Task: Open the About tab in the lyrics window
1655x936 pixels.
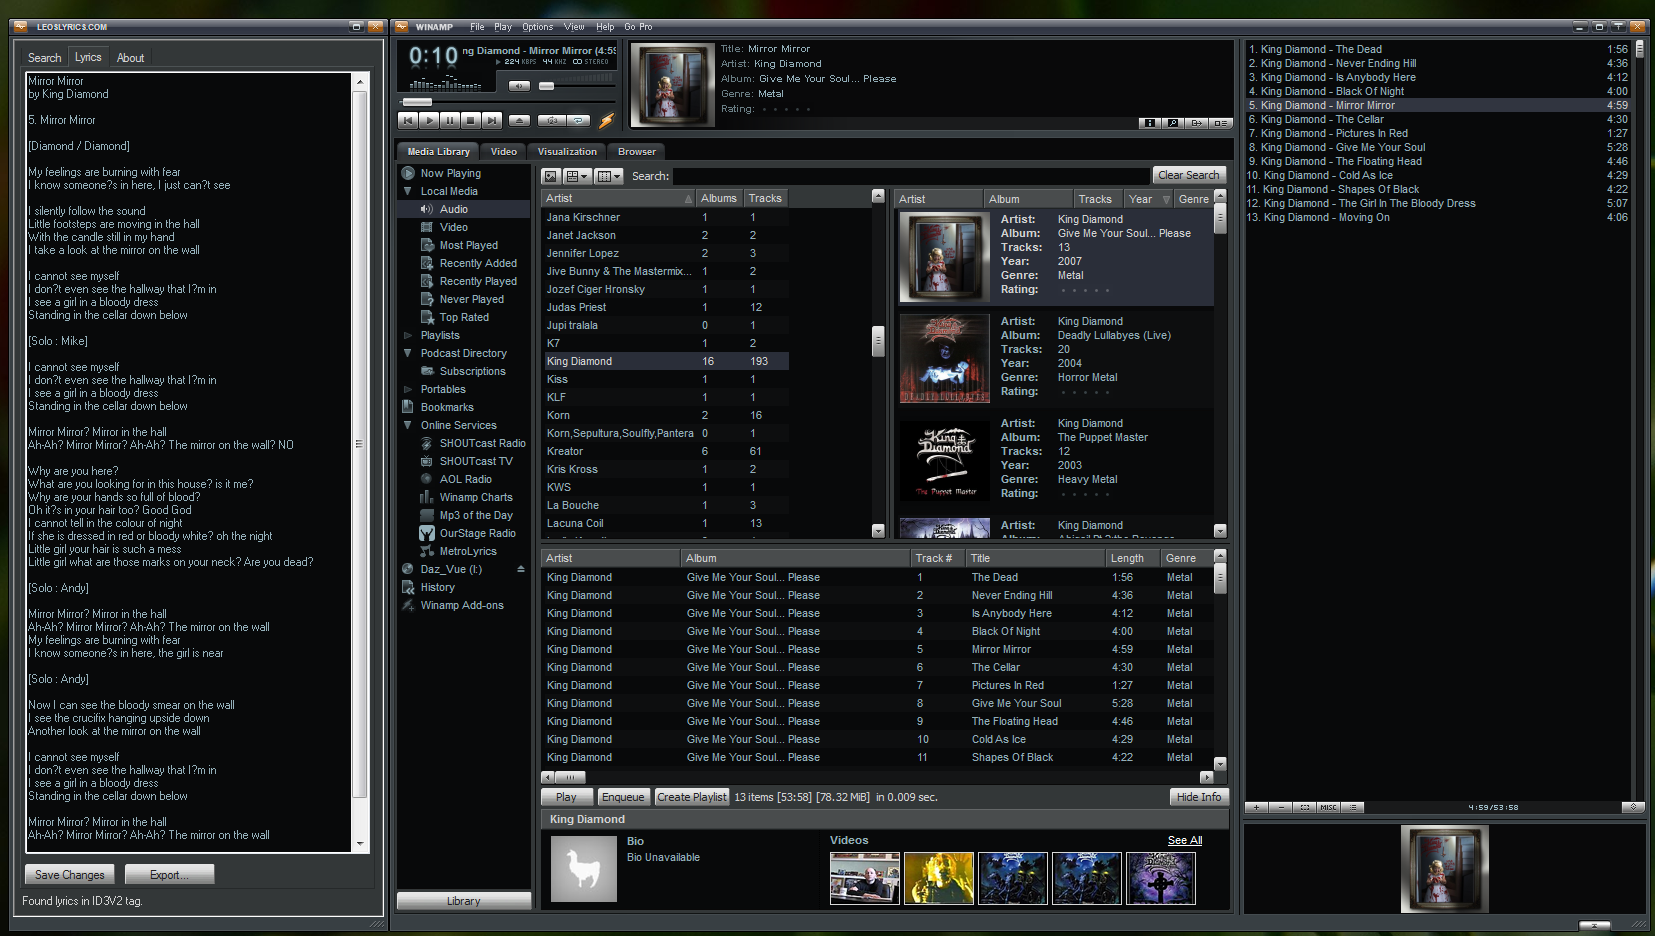Action: pyautogui.click(x=131, y=58)
